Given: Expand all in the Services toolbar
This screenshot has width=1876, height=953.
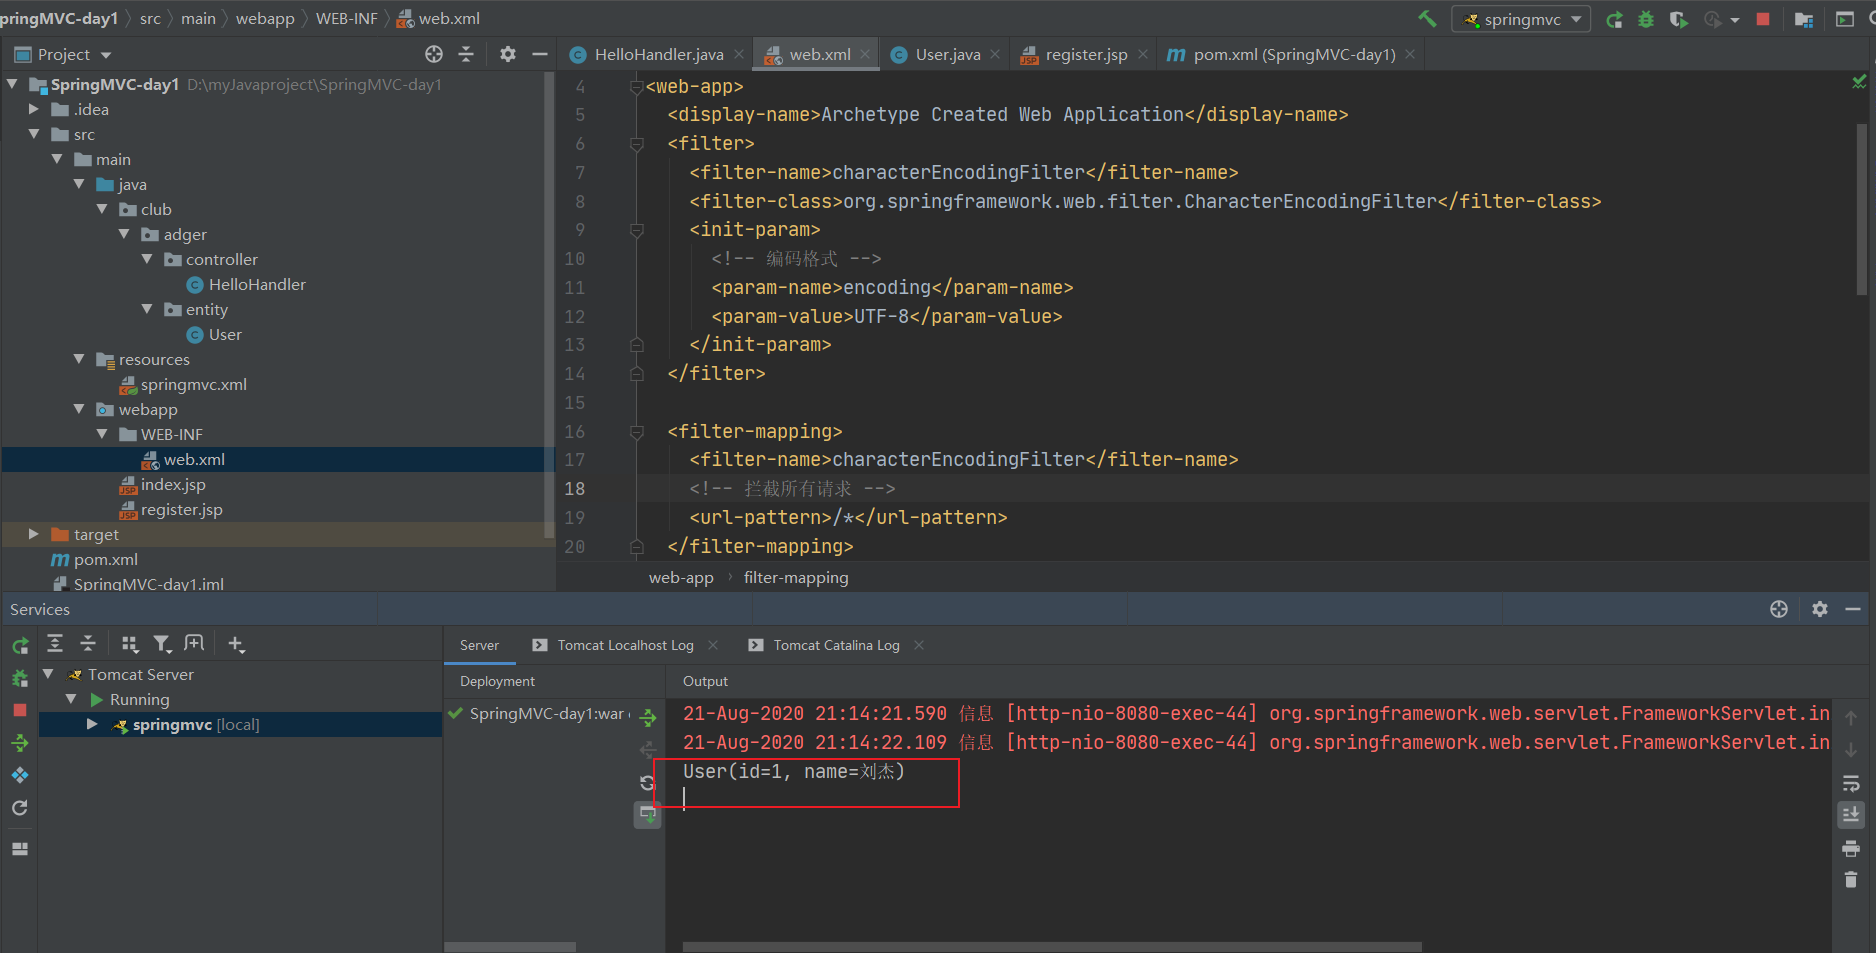Looking at the screenshot, I should pyautogui.click(x=55, y=644).
